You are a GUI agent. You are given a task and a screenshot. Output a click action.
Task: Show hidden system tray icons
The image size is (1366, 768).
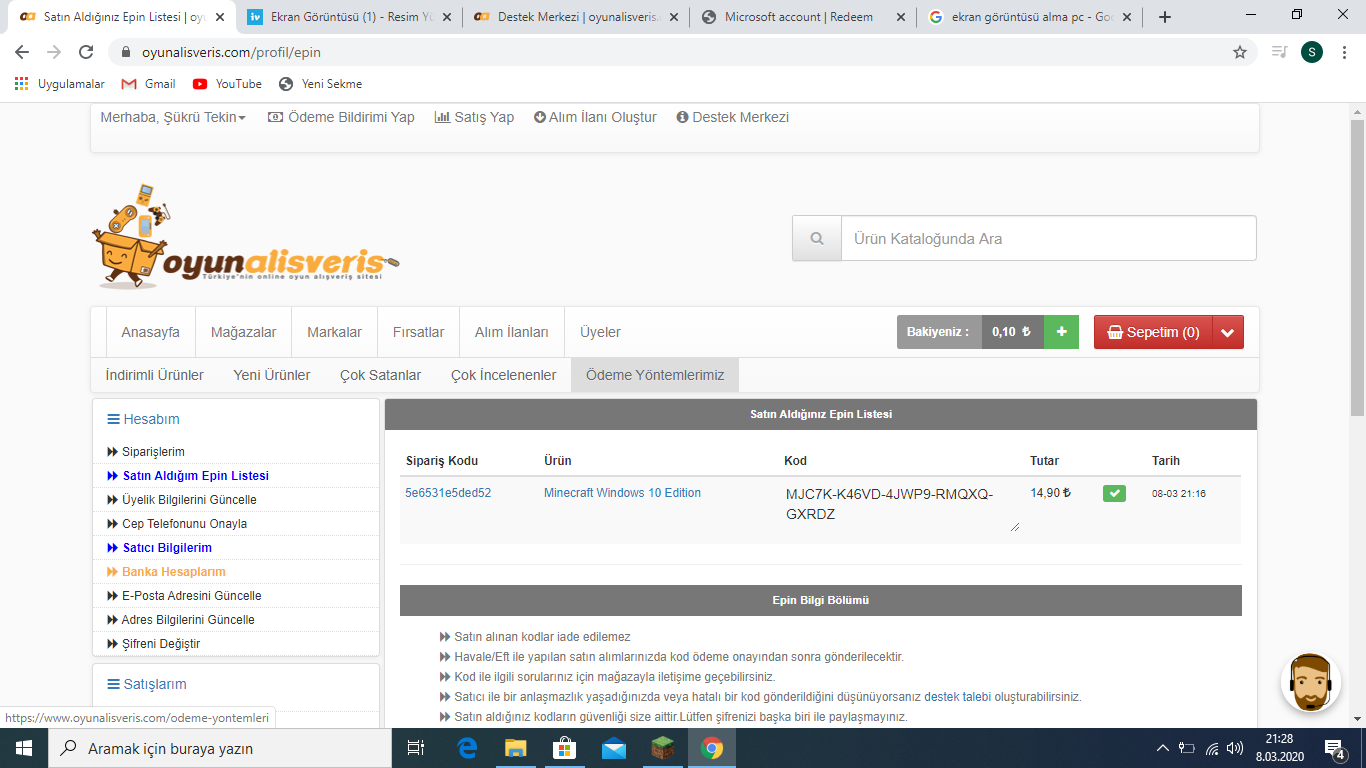click(1162, 748)
